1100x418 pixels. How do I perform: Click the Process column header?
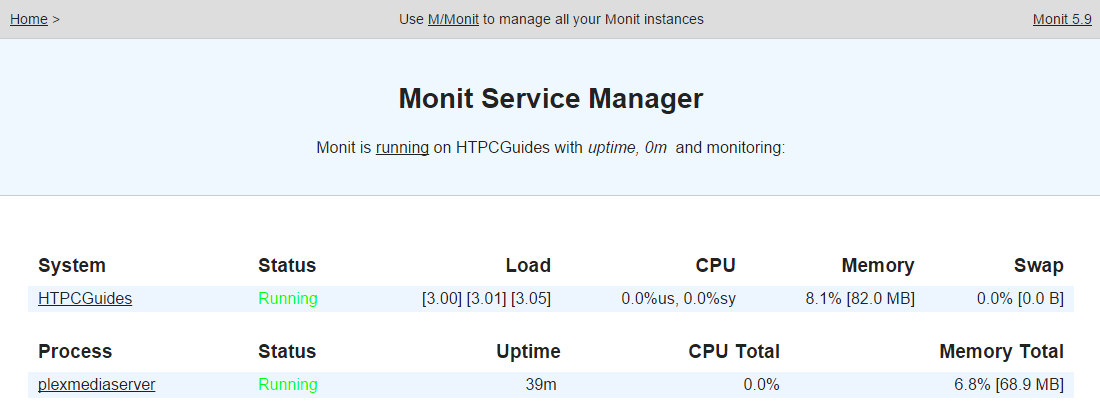tap(75, 351)
